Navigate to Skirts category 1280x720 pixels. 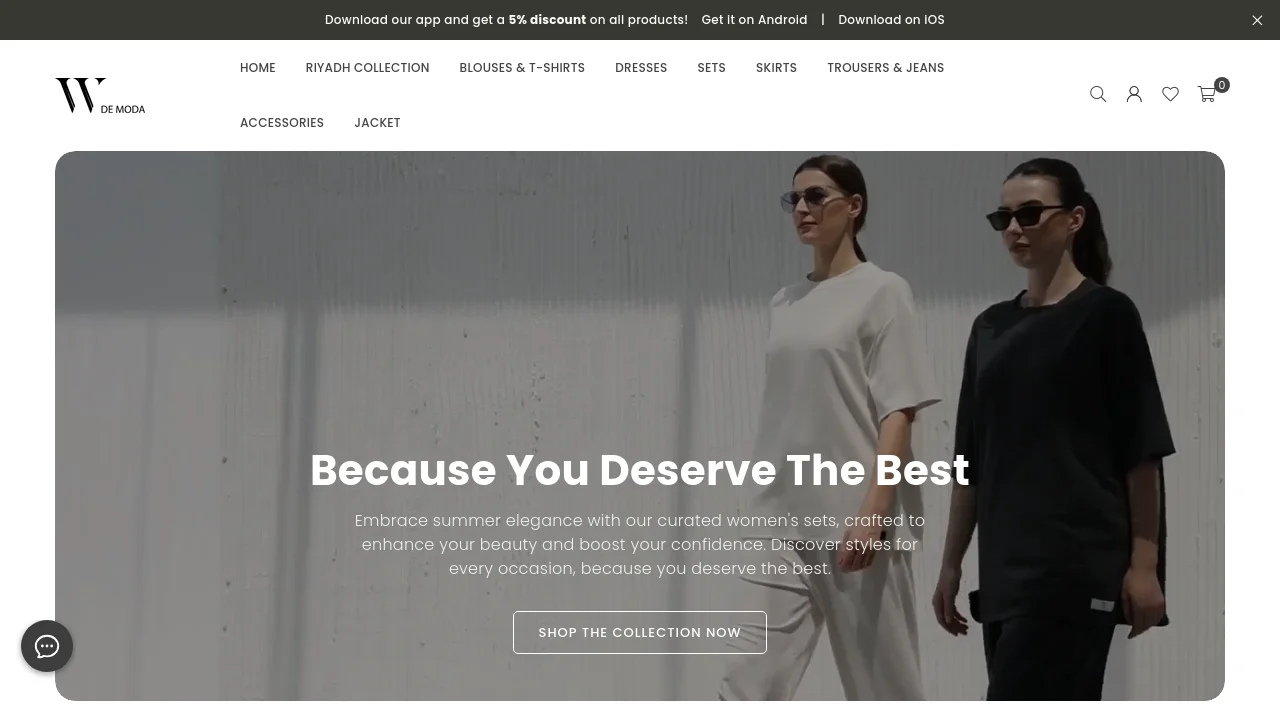click(x=776, y=68)
